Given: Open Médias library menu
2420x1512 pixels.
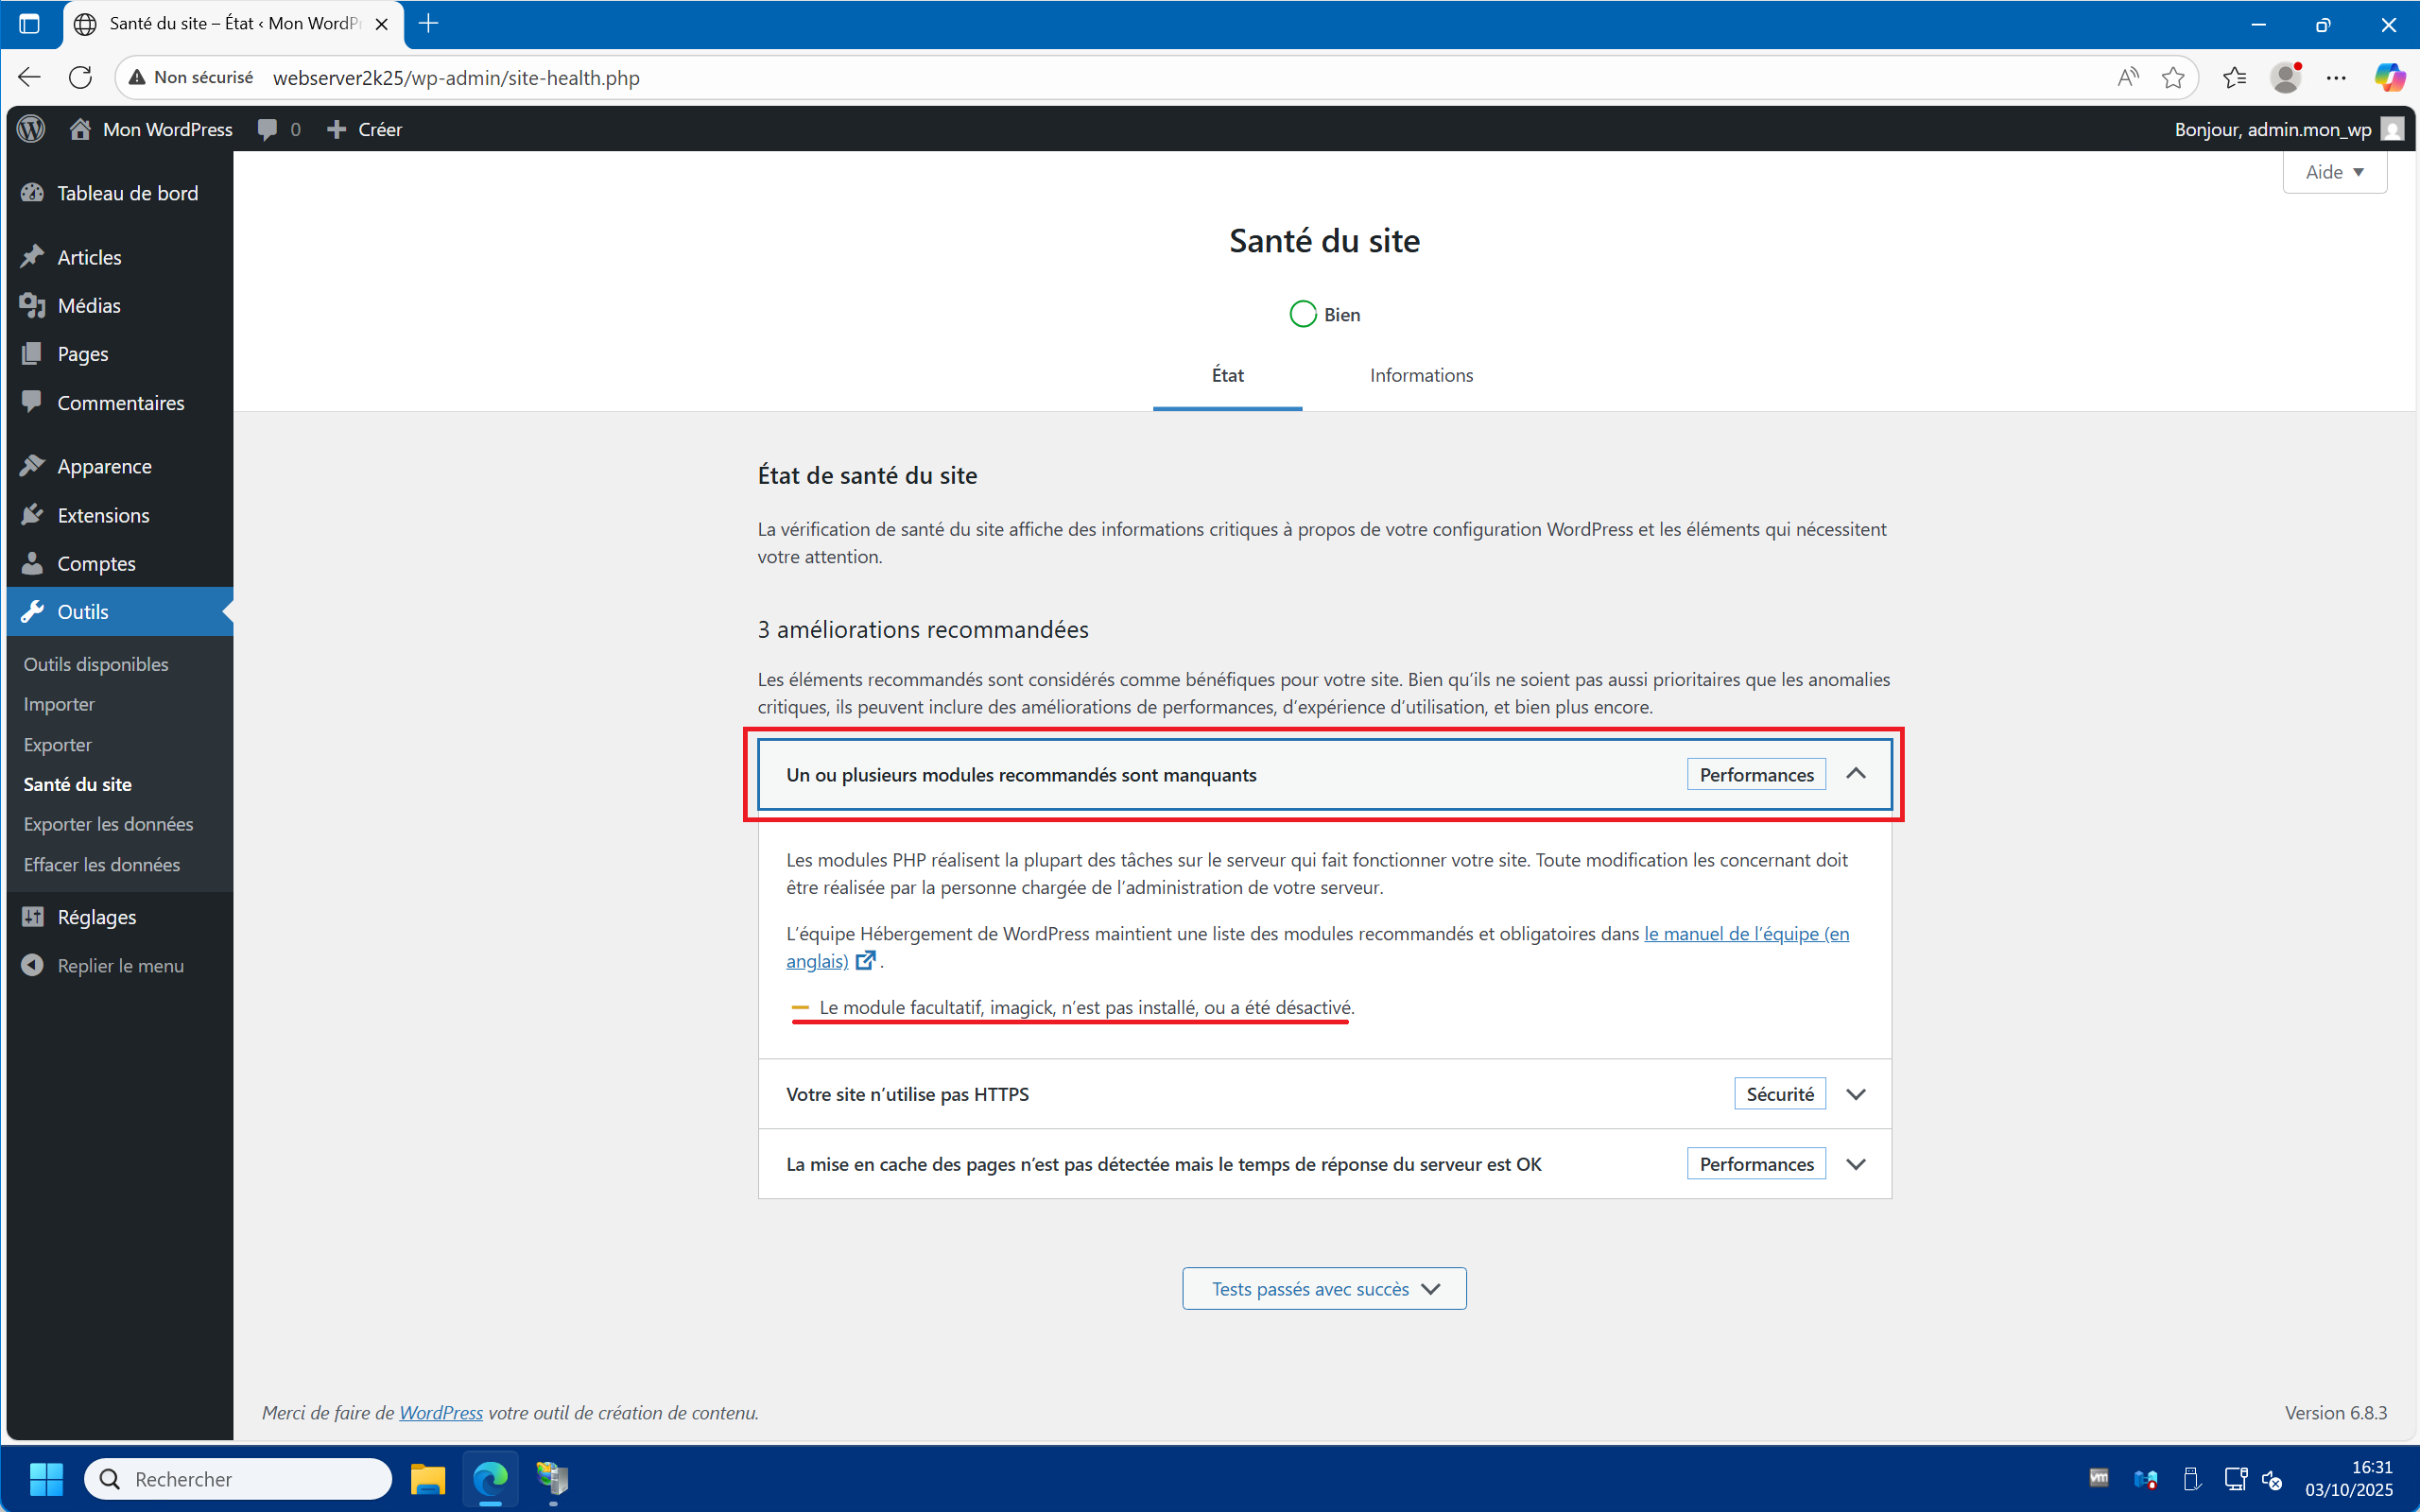Looking at the screenshot, I should click(x=88, y=306).
